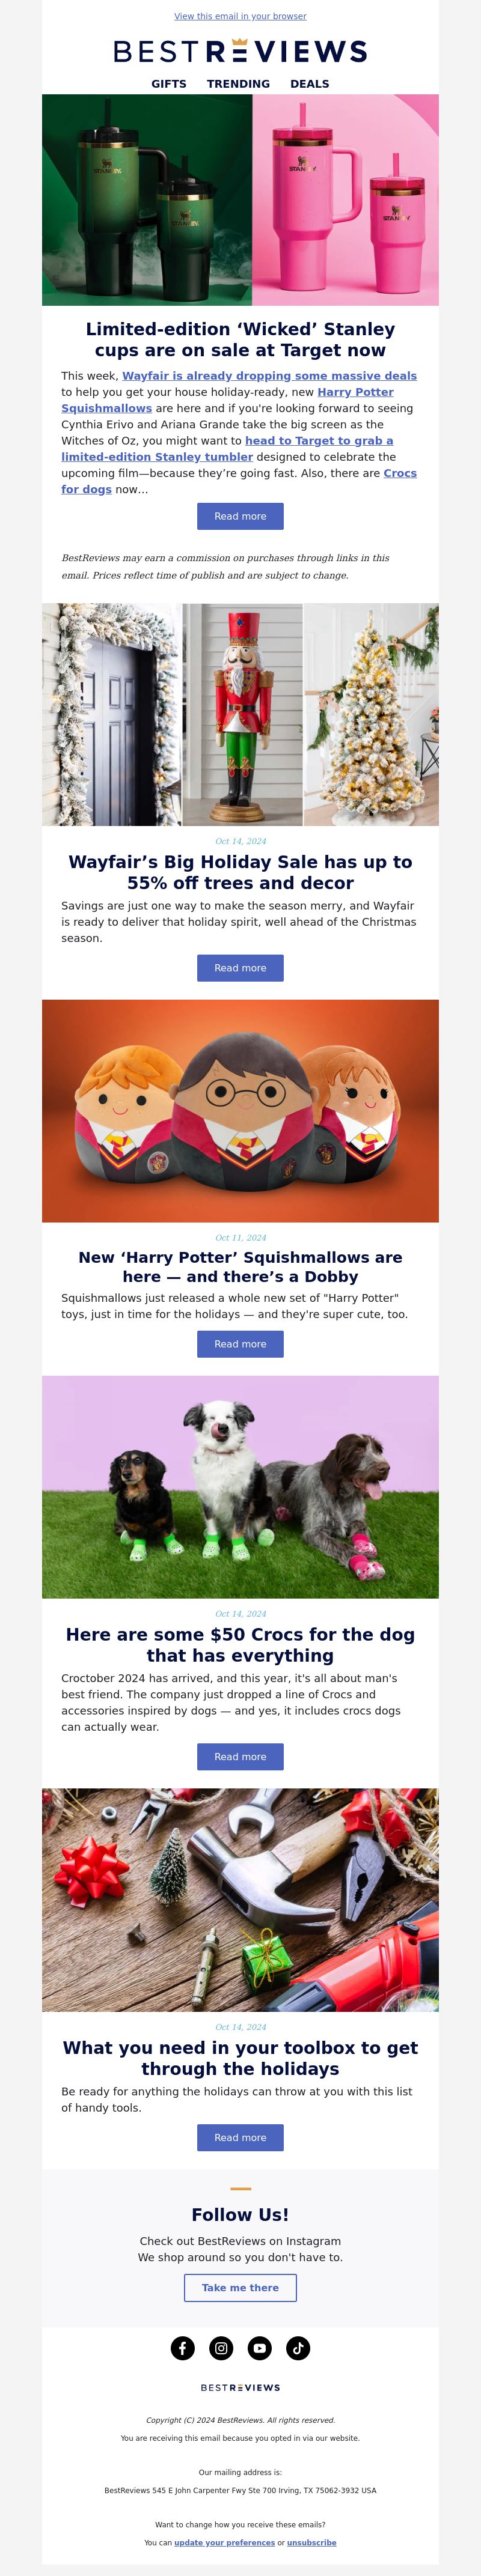Click the BestReviews header logo
481x2576 pixels.
coord(240,51)
